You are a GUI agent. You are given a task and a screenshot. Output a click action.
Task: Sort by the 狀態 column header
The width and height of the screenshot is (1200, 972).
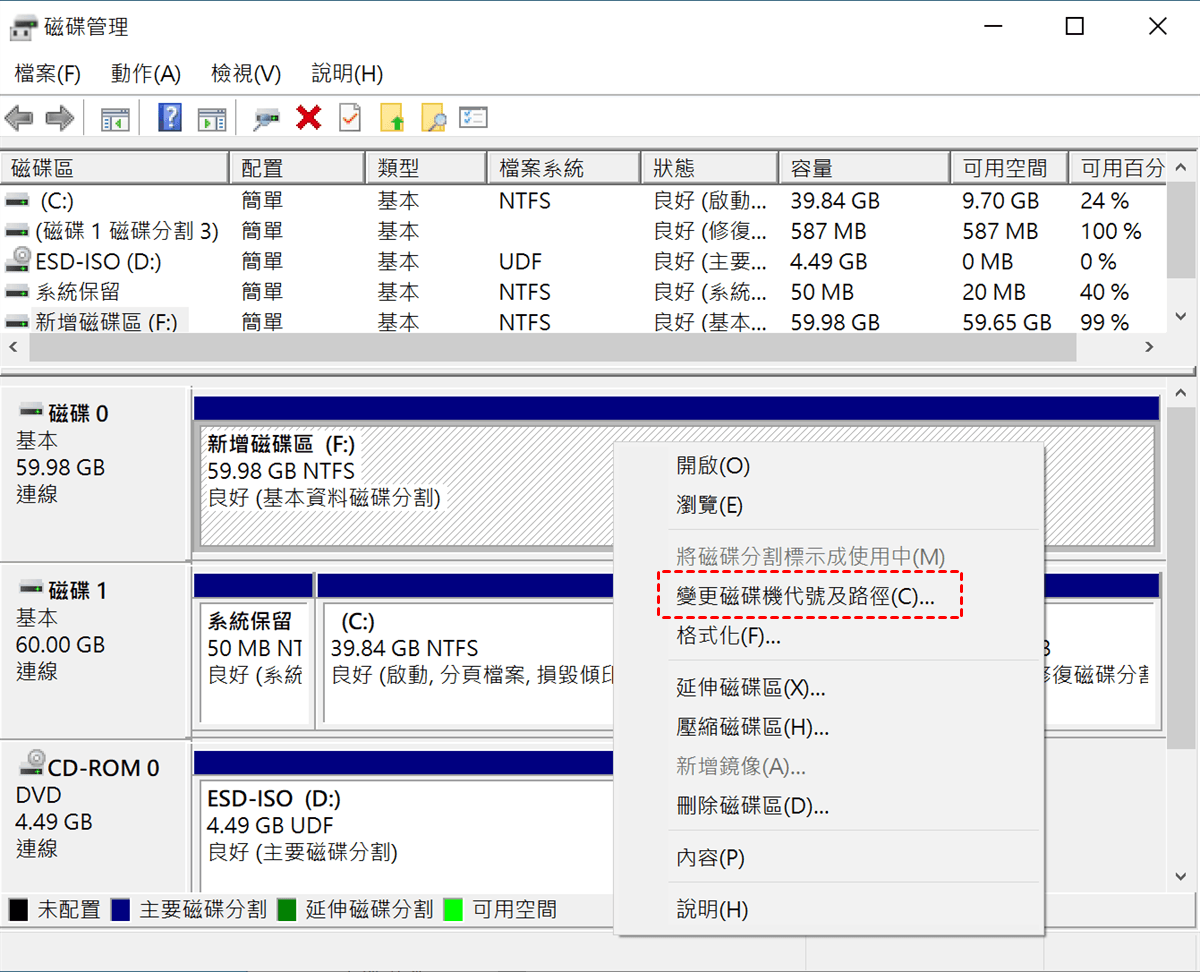(x=710, y=168)
